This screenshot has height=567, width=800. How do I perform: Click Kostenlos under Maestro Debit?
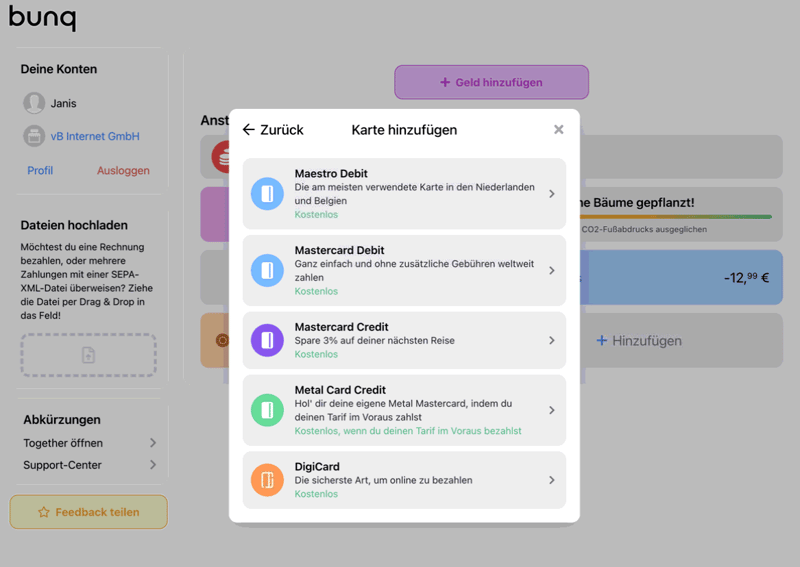[316, 214]
